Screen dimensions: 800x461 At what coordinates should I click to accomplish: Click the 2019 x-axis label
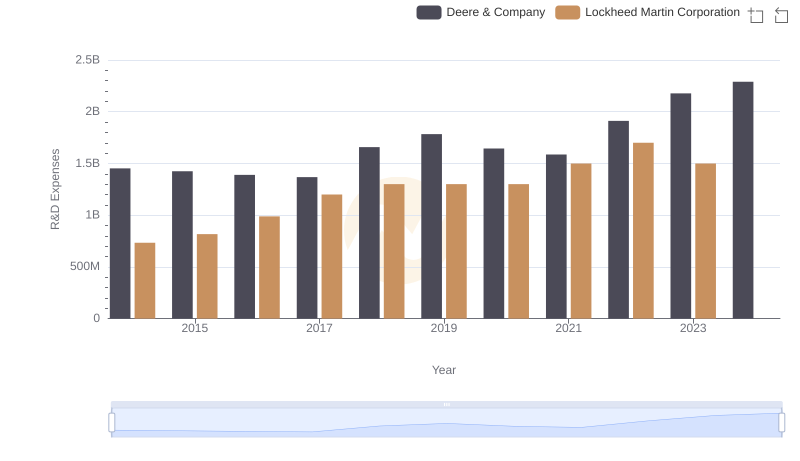click(x=444, y=328)
